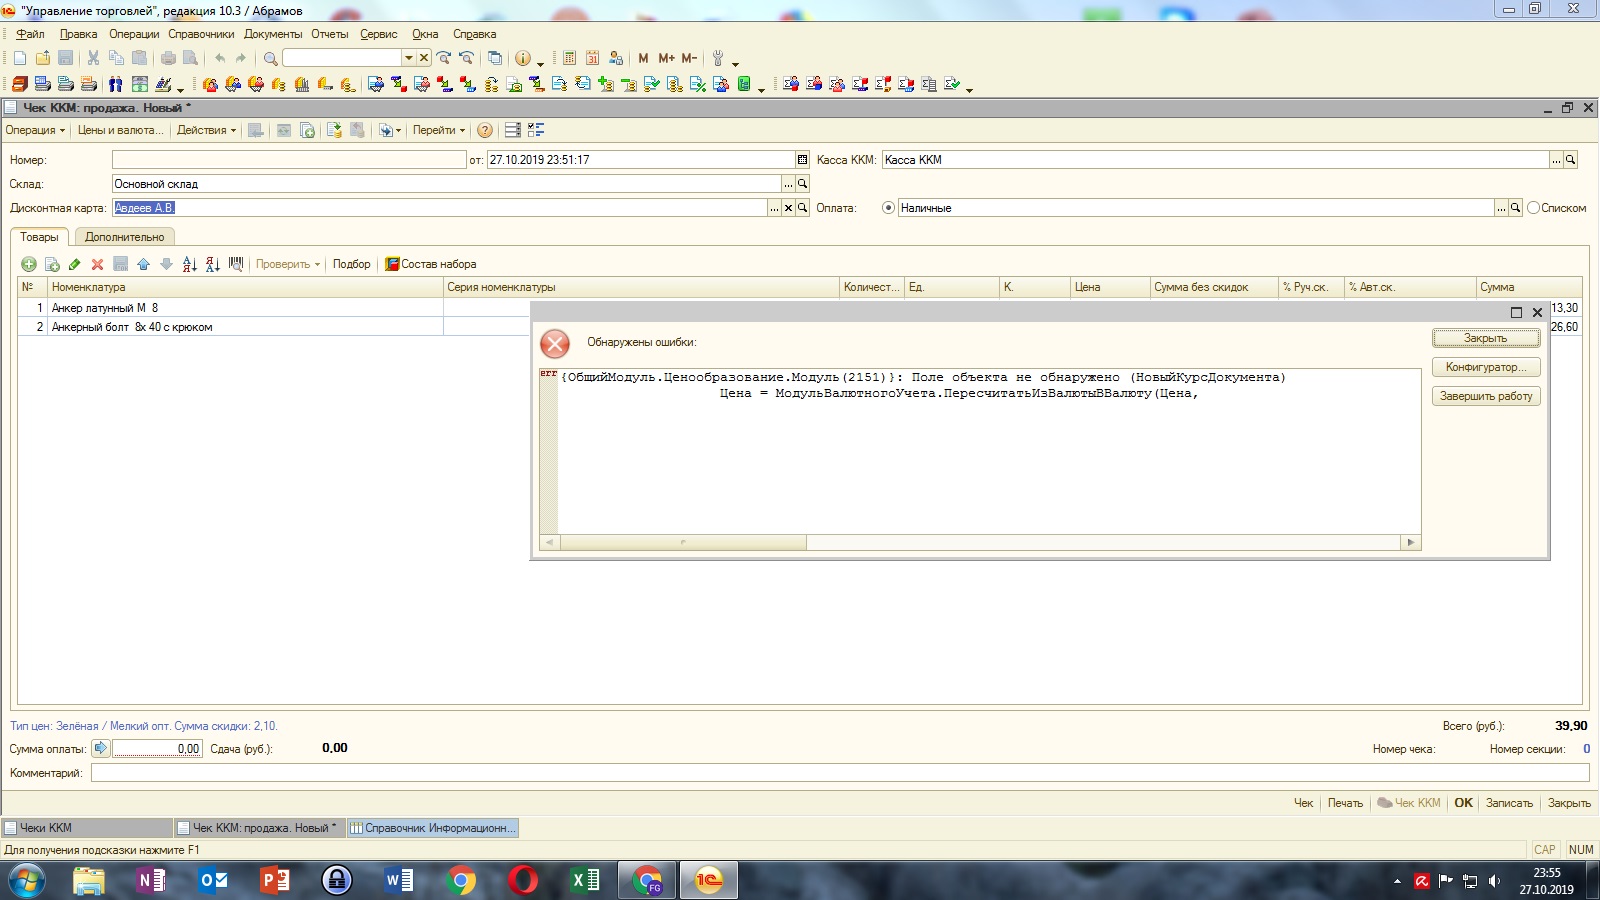Screen dimensions: 1600x900
Task: Open the calculator toolbar icon
Action: click(x=569, y=58)
